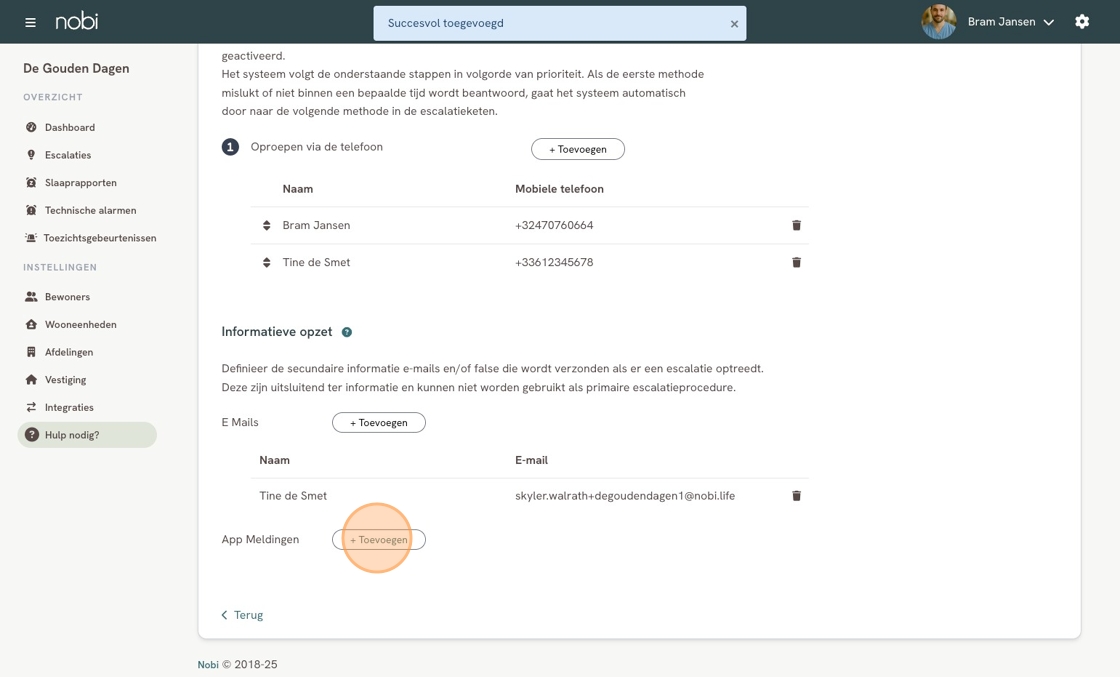Open the settings gear icon
The width and height of the screenshot is (1120, 677).
click(1082, 22)
